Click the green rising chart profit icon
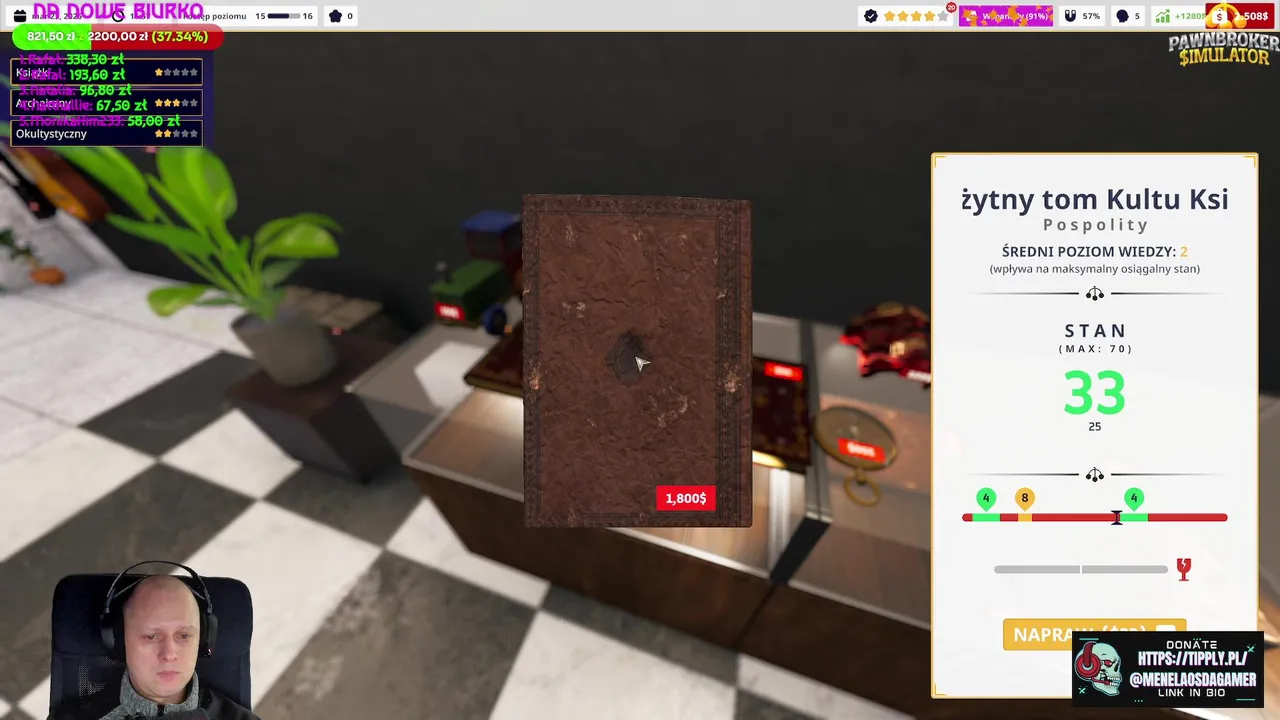1280x720 pixels. tap(1162, 16)
